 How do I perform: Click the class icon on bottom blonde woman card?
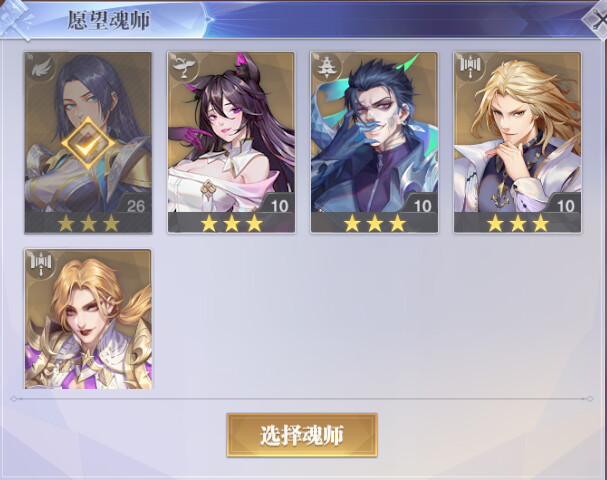click(41, 263)
